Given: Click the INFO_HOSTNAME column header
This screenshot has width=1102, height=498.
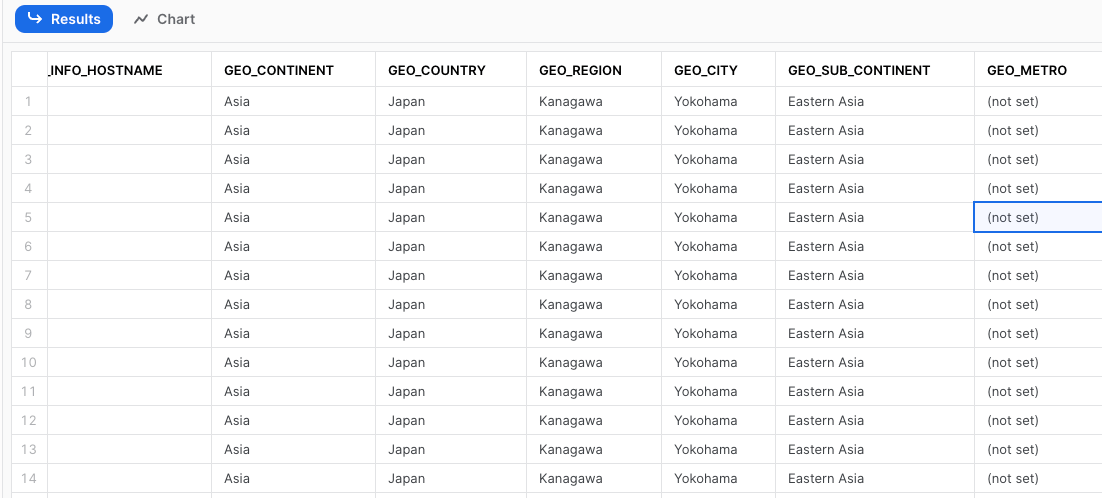Looking at the screenshot, I should point(129,70).
